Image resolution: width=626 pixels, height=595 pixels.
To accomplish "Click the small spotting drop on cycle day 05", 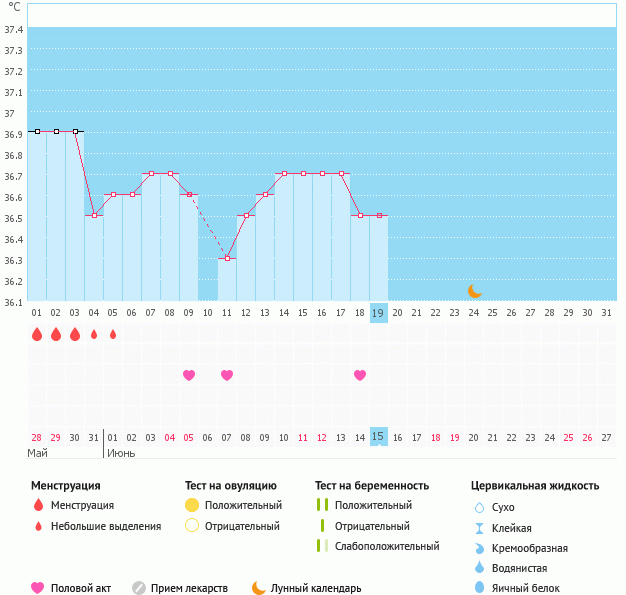I will pyautogui.click(x=113, y=334).
